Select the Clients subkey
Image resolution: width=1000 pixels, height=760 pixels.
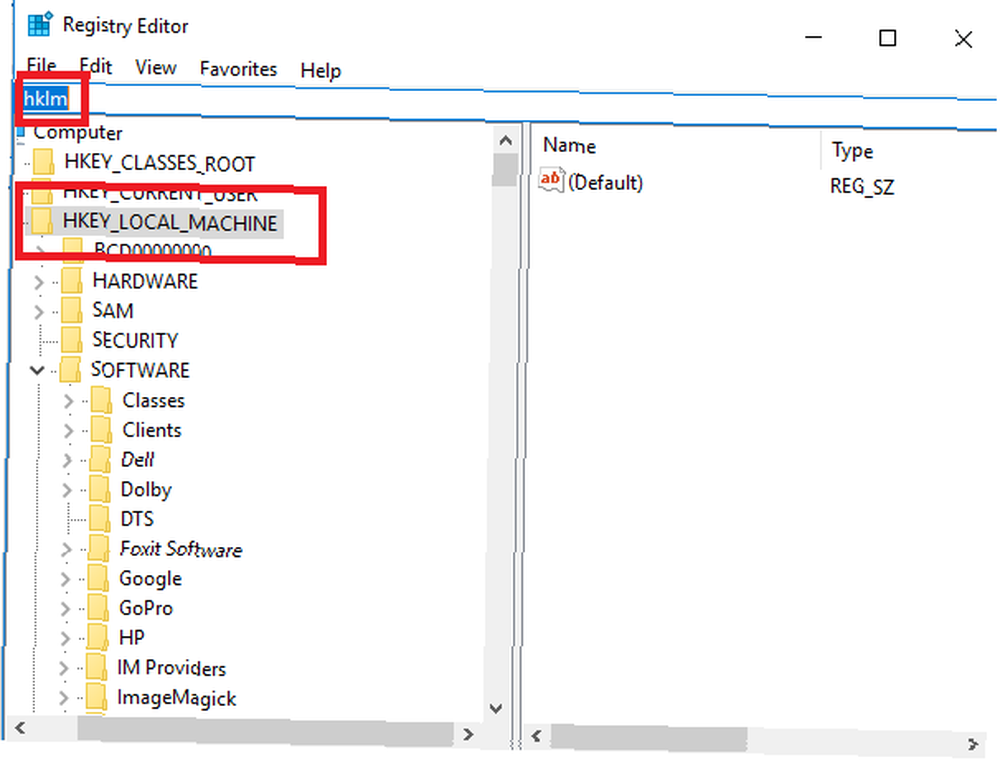point(152,430)
